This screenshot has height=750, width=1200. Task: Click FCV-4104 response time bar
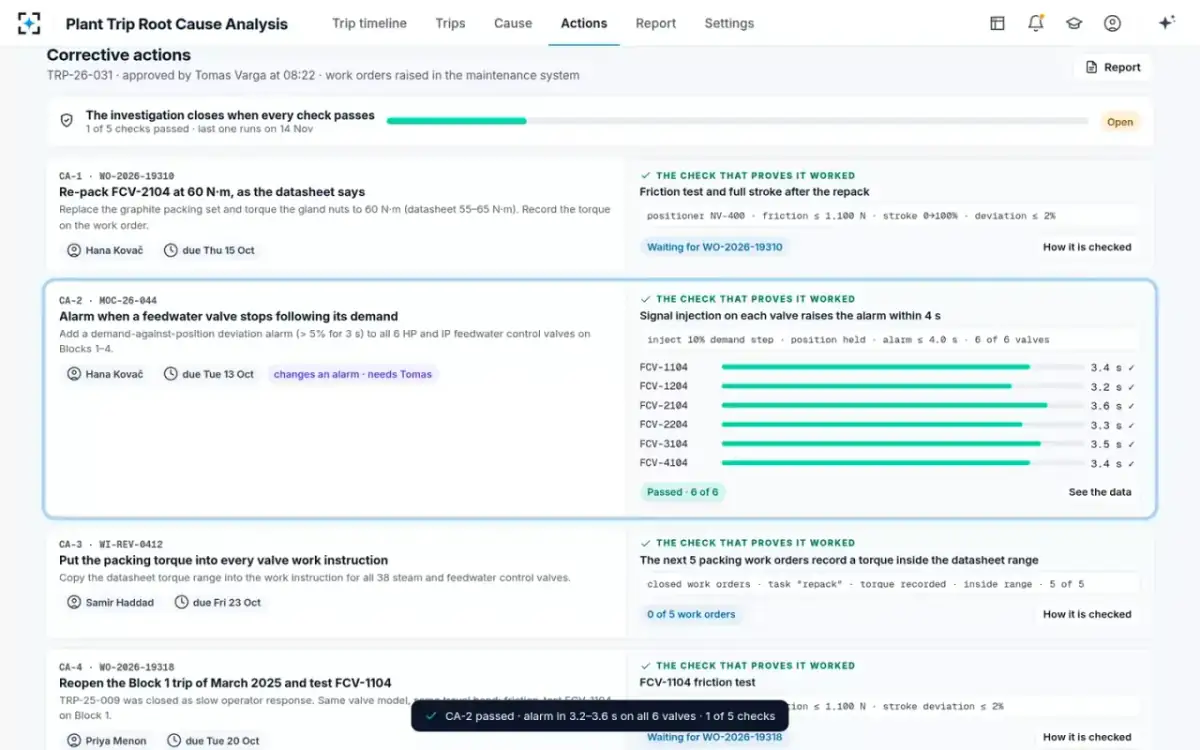pyautogui.click(x=902, y=463)
